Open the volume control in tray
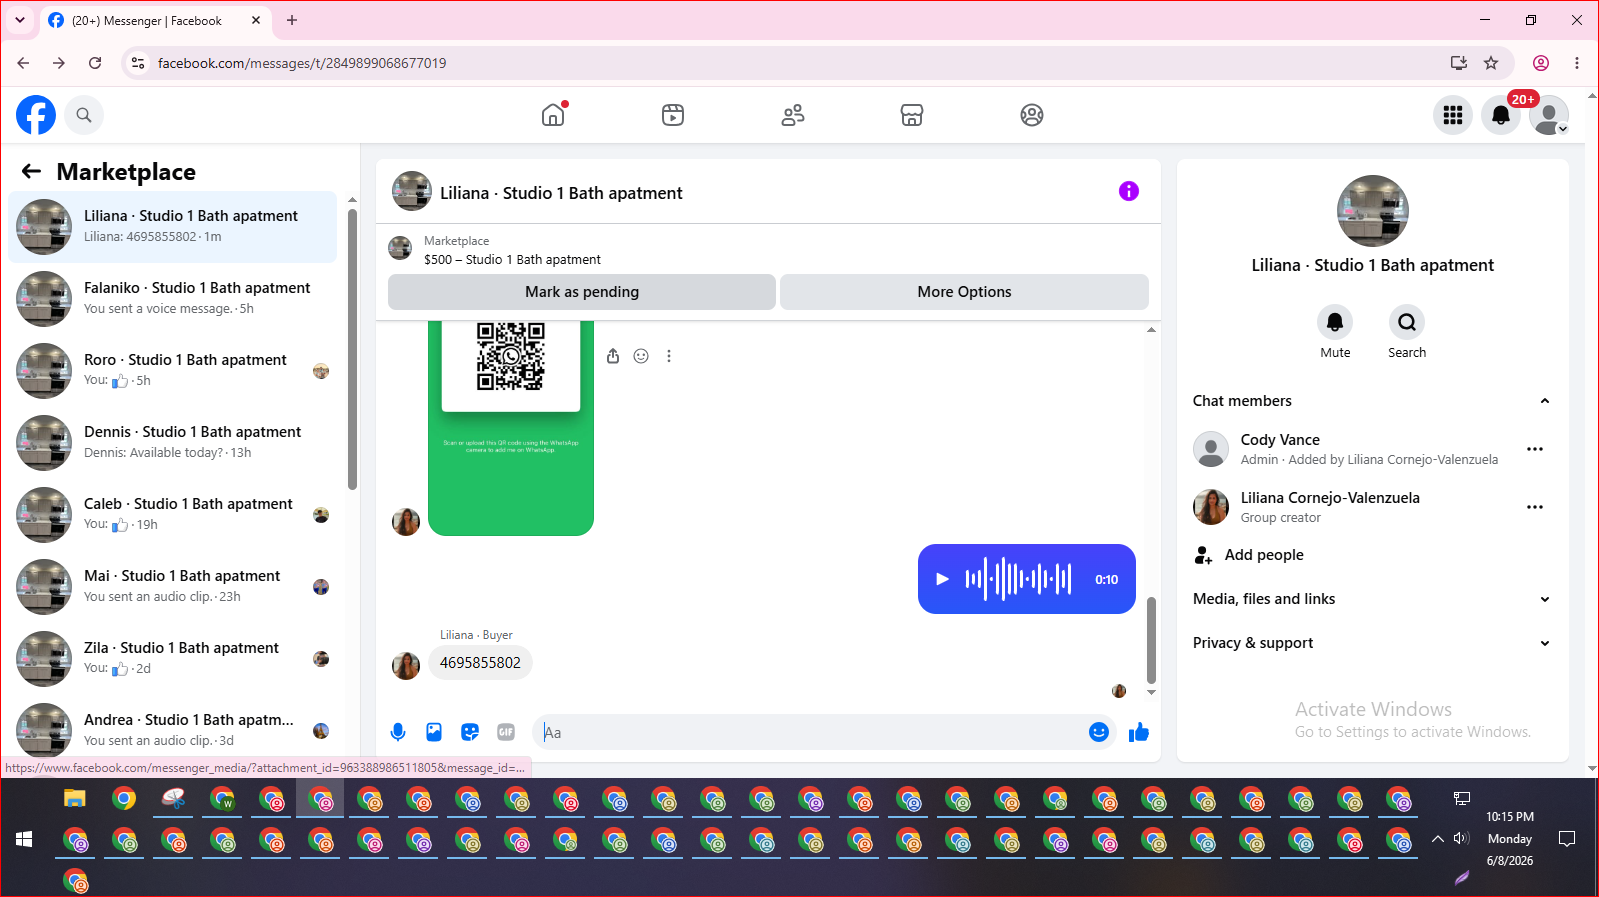Image resolution: width=1599 pixels, height=897 pixels. pos(1461,839)
